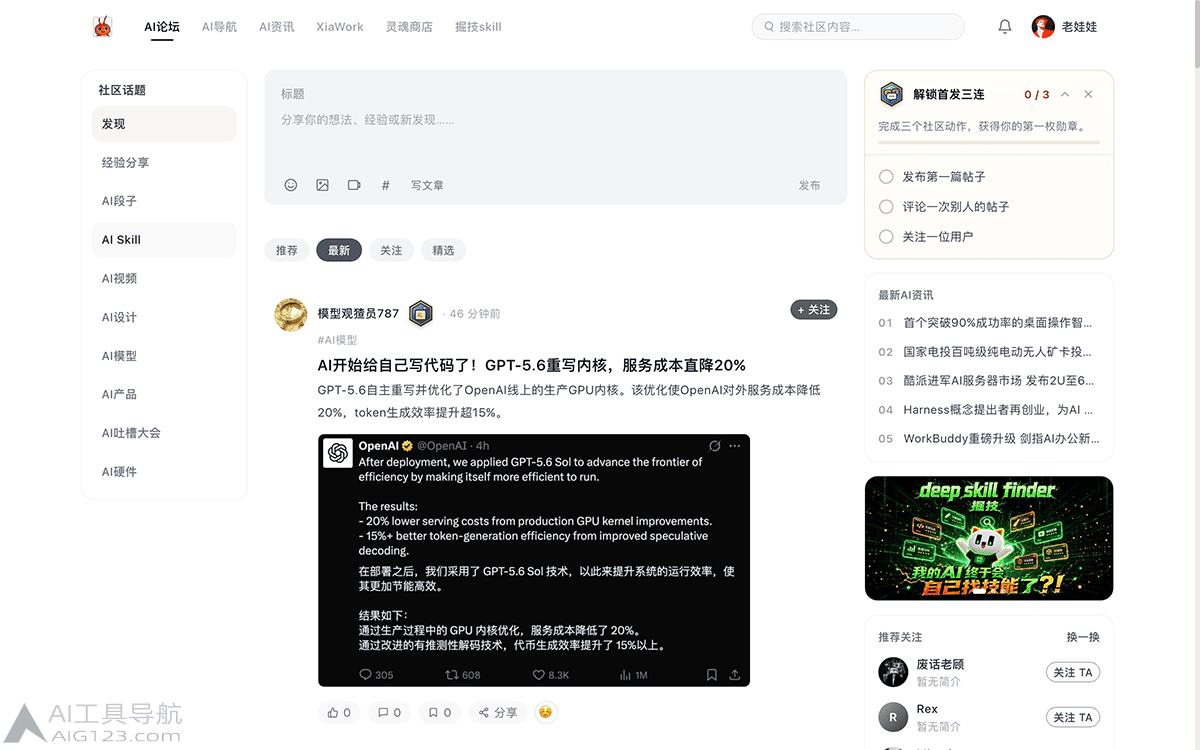Follow 模型观猹员787 with the 关注 button
The height and width of the screenshot is (750, 1200).
pyautogui.click(x=813, y=309)
